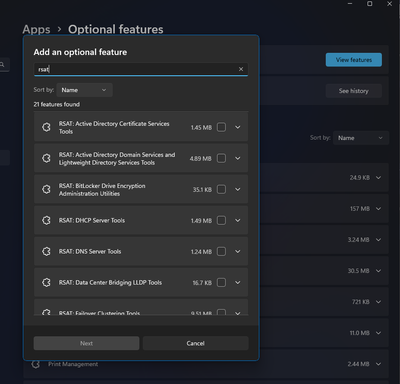Click the RSAT BitLocker Drive Encryption feature icon
This screenshot has height=384, width=400.
tap(46, 189)
